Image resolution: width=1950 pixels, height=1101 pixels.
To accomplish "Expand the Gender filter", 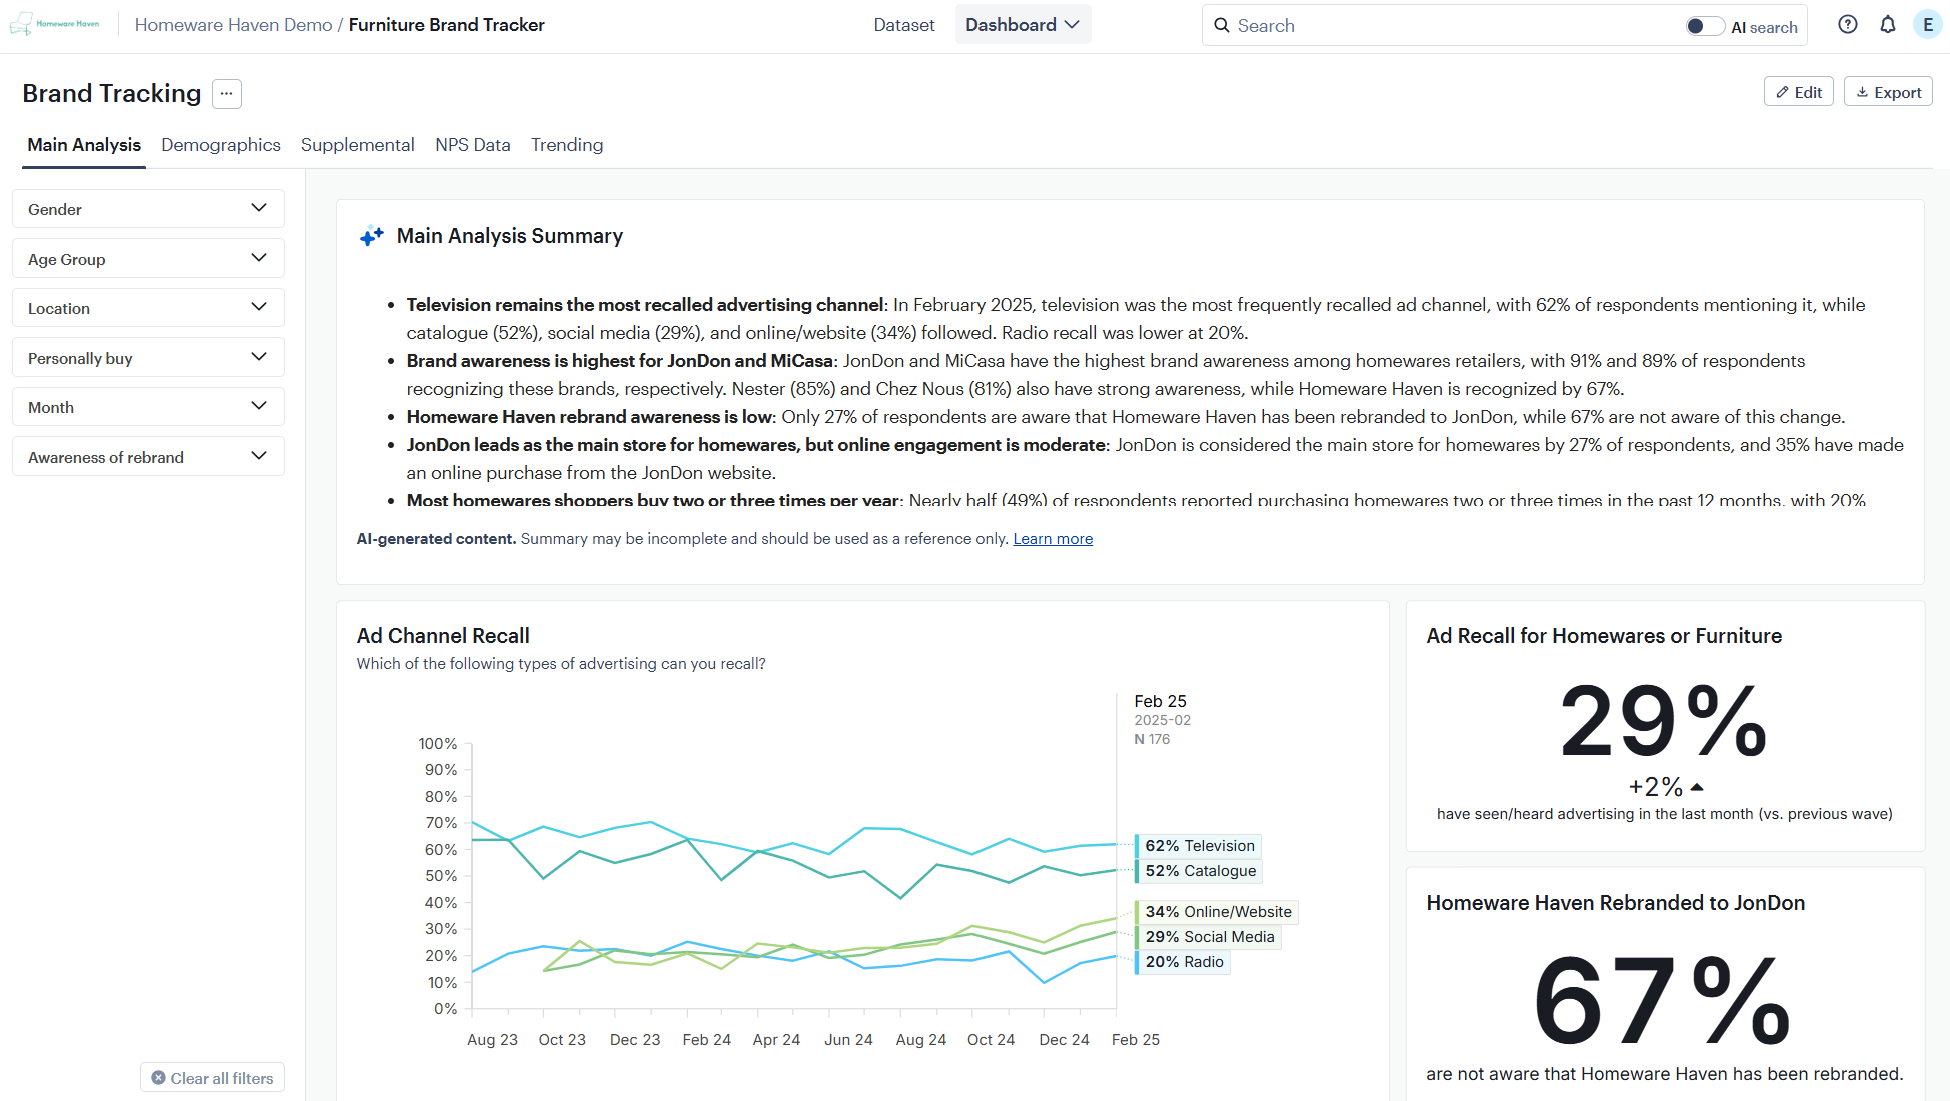I will point(147,208).
